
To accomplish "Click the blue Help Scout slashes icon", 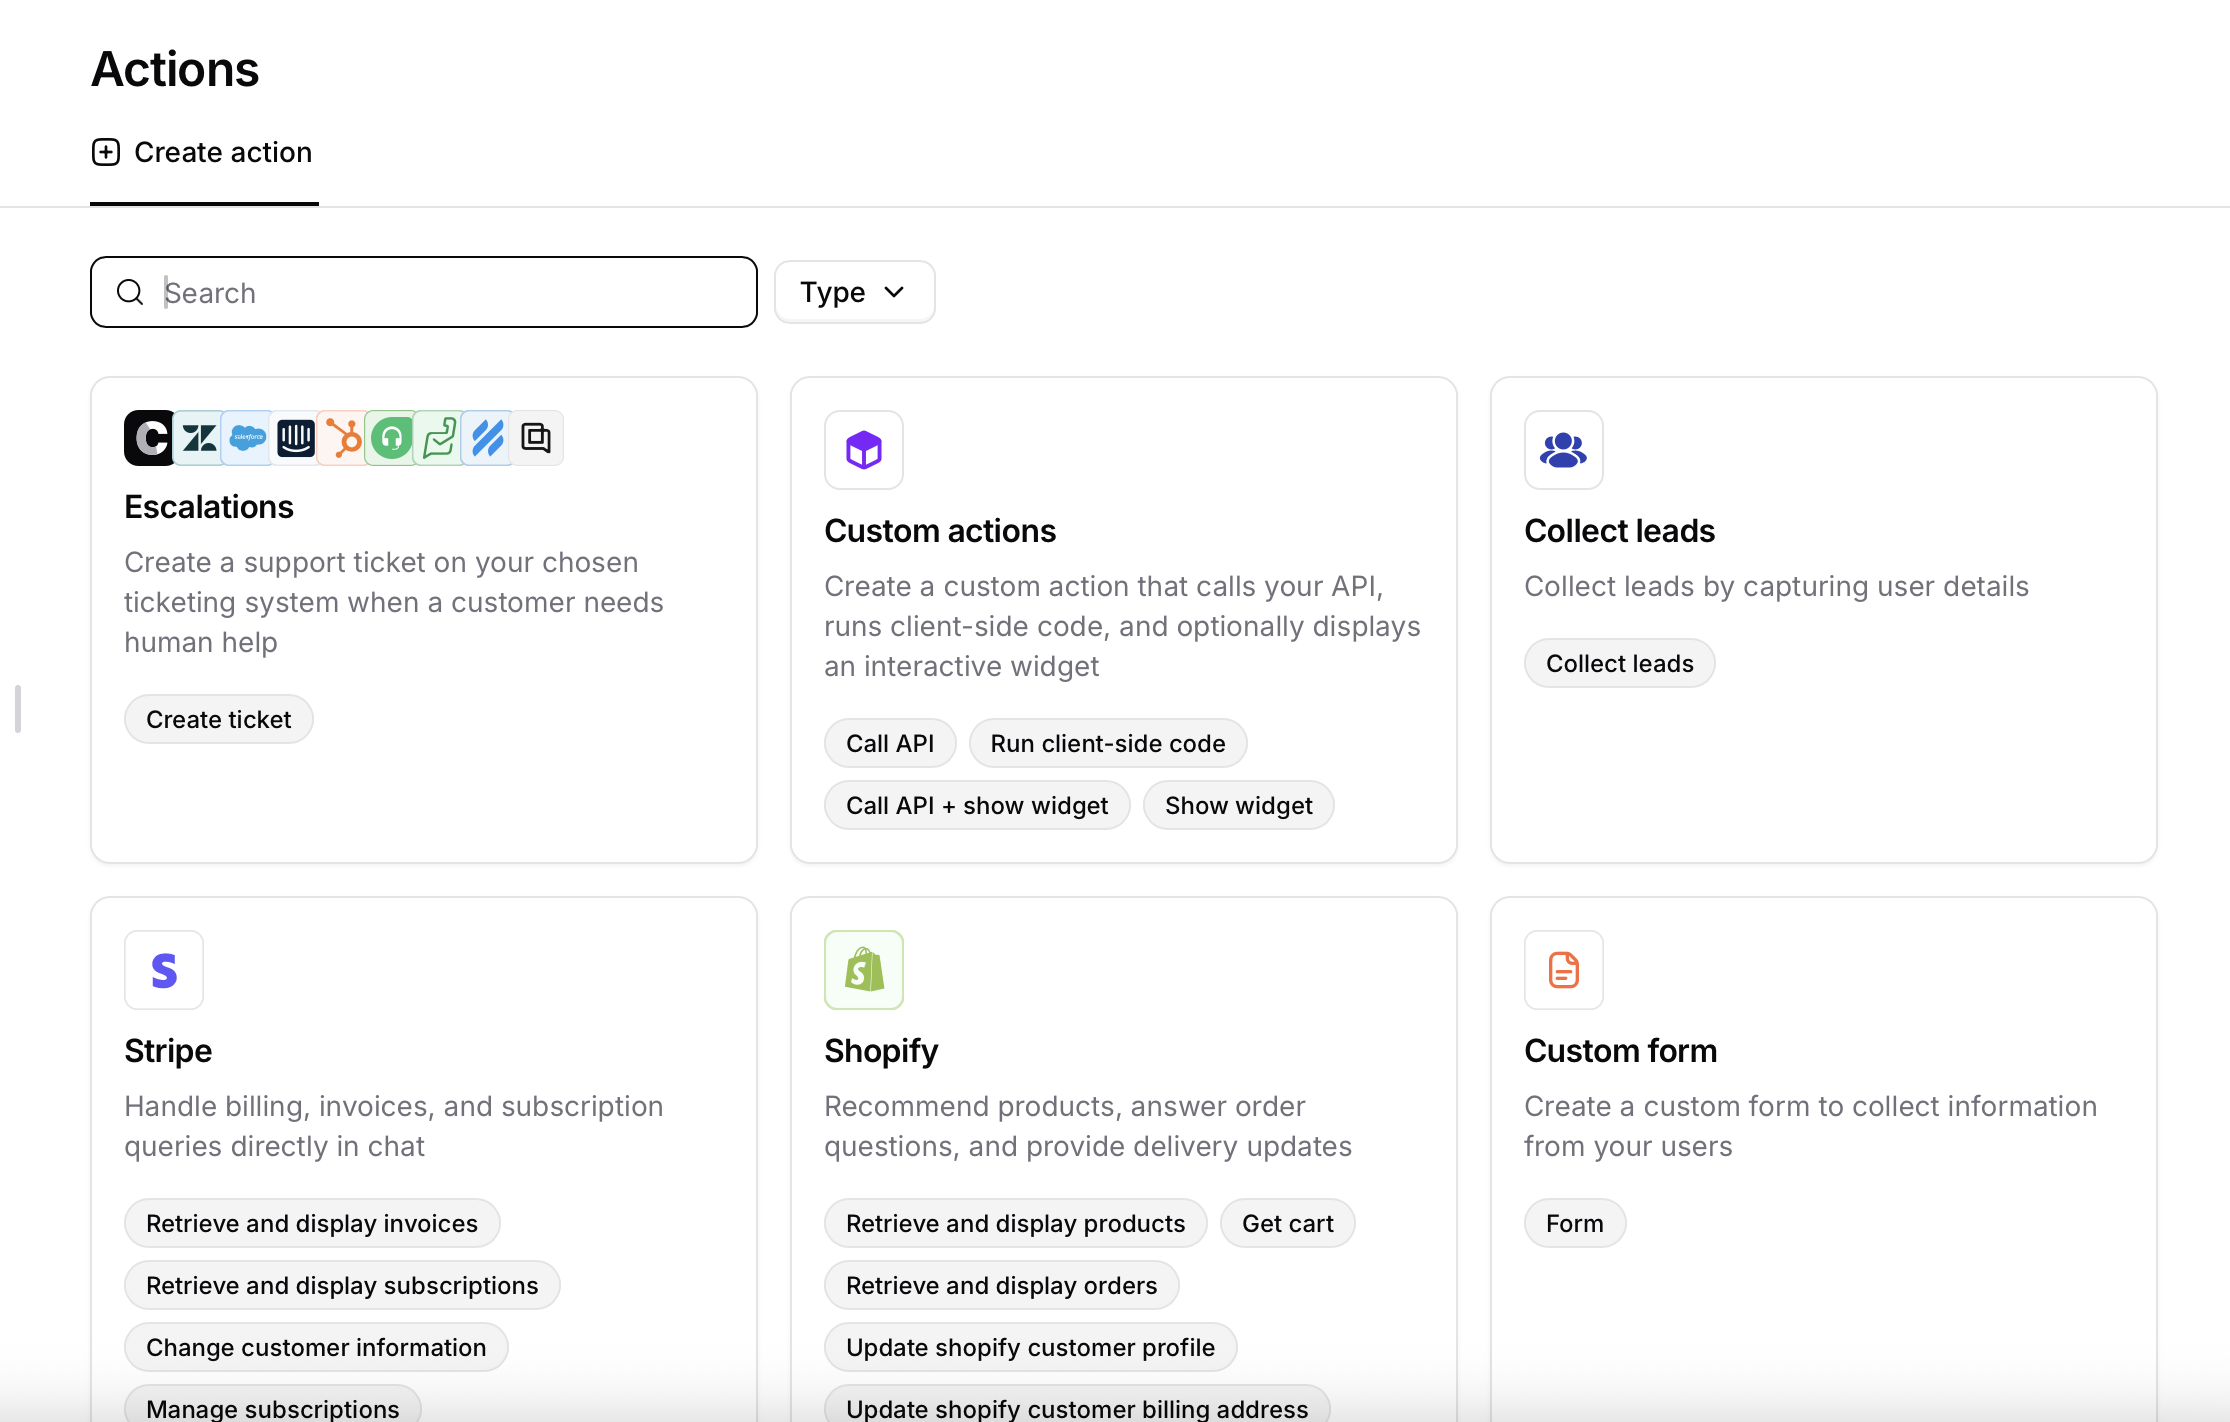I will [x=487, y=438].
